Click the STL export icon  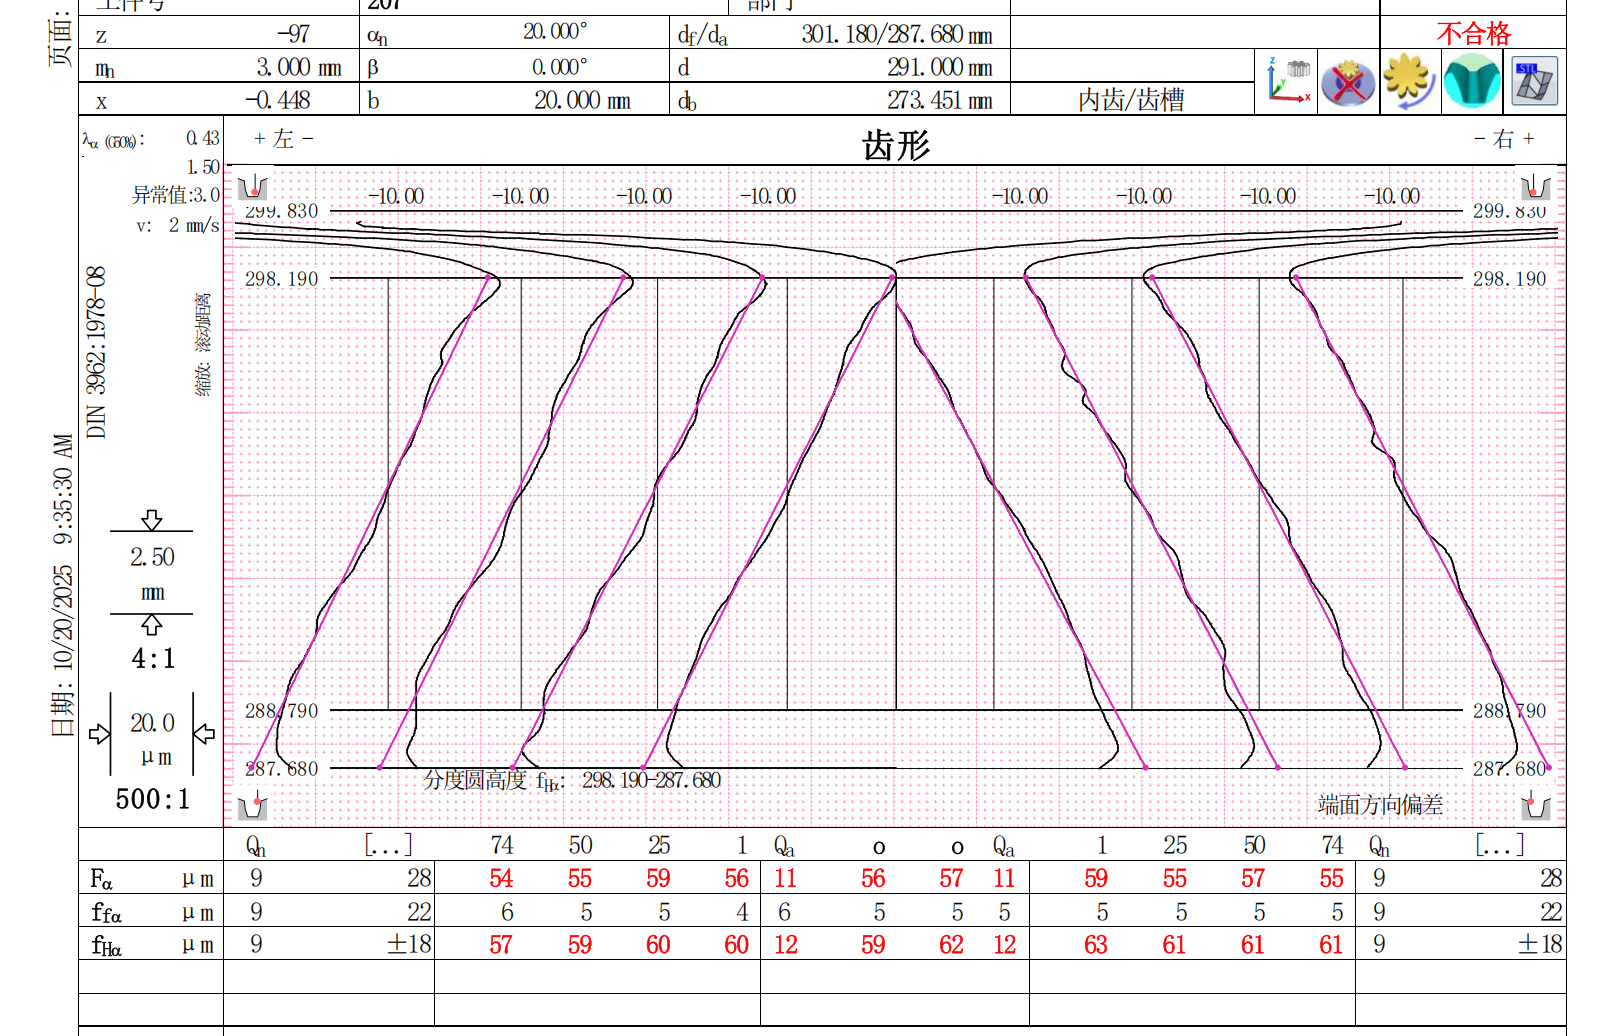(1533, 81)
